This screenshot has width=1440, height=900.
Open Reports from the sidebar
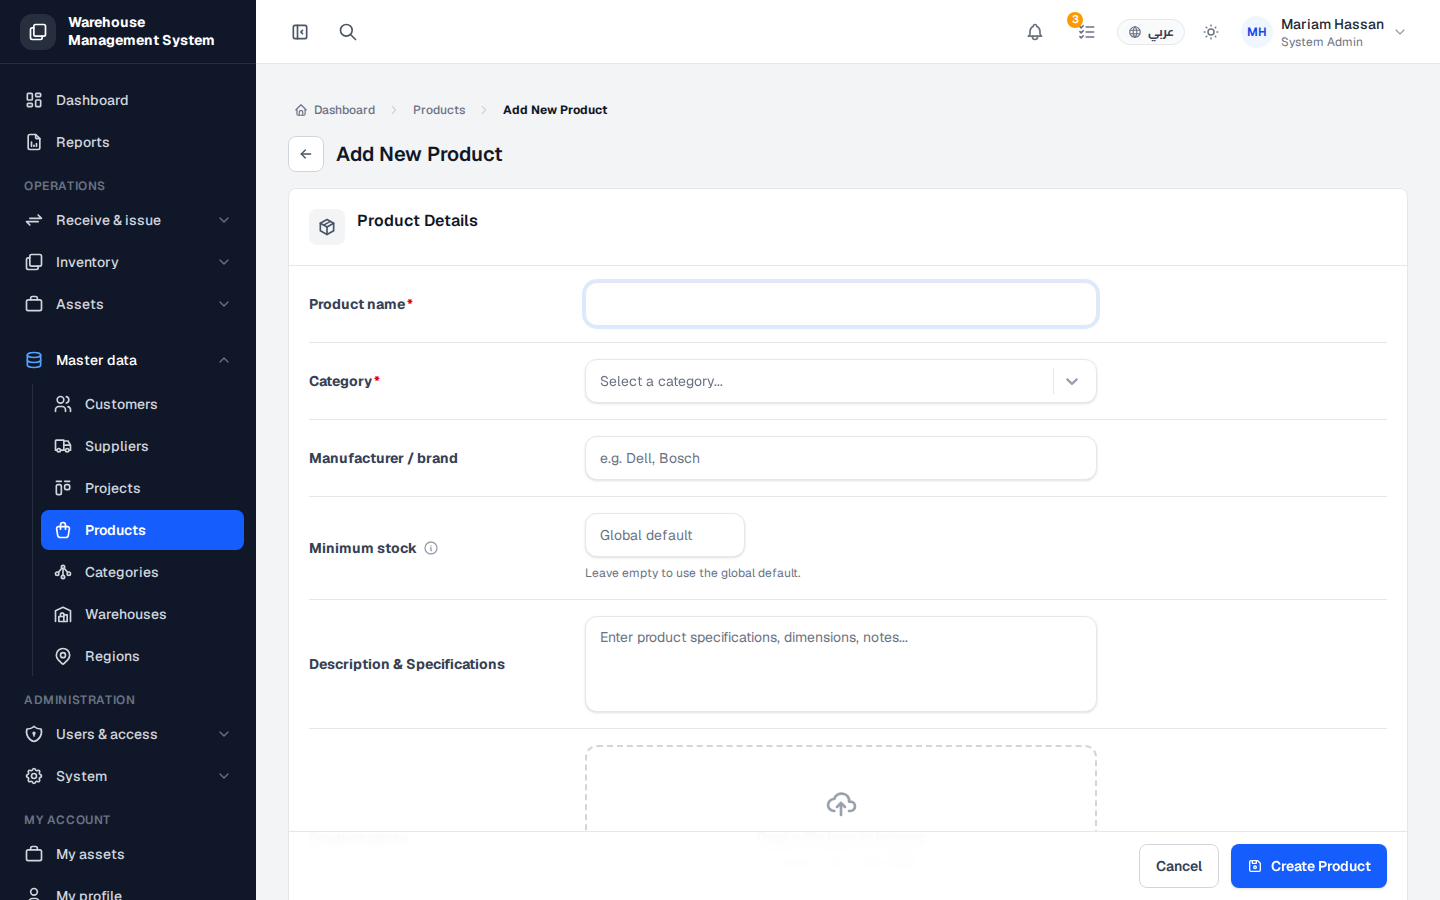click(x=128, y=142)
